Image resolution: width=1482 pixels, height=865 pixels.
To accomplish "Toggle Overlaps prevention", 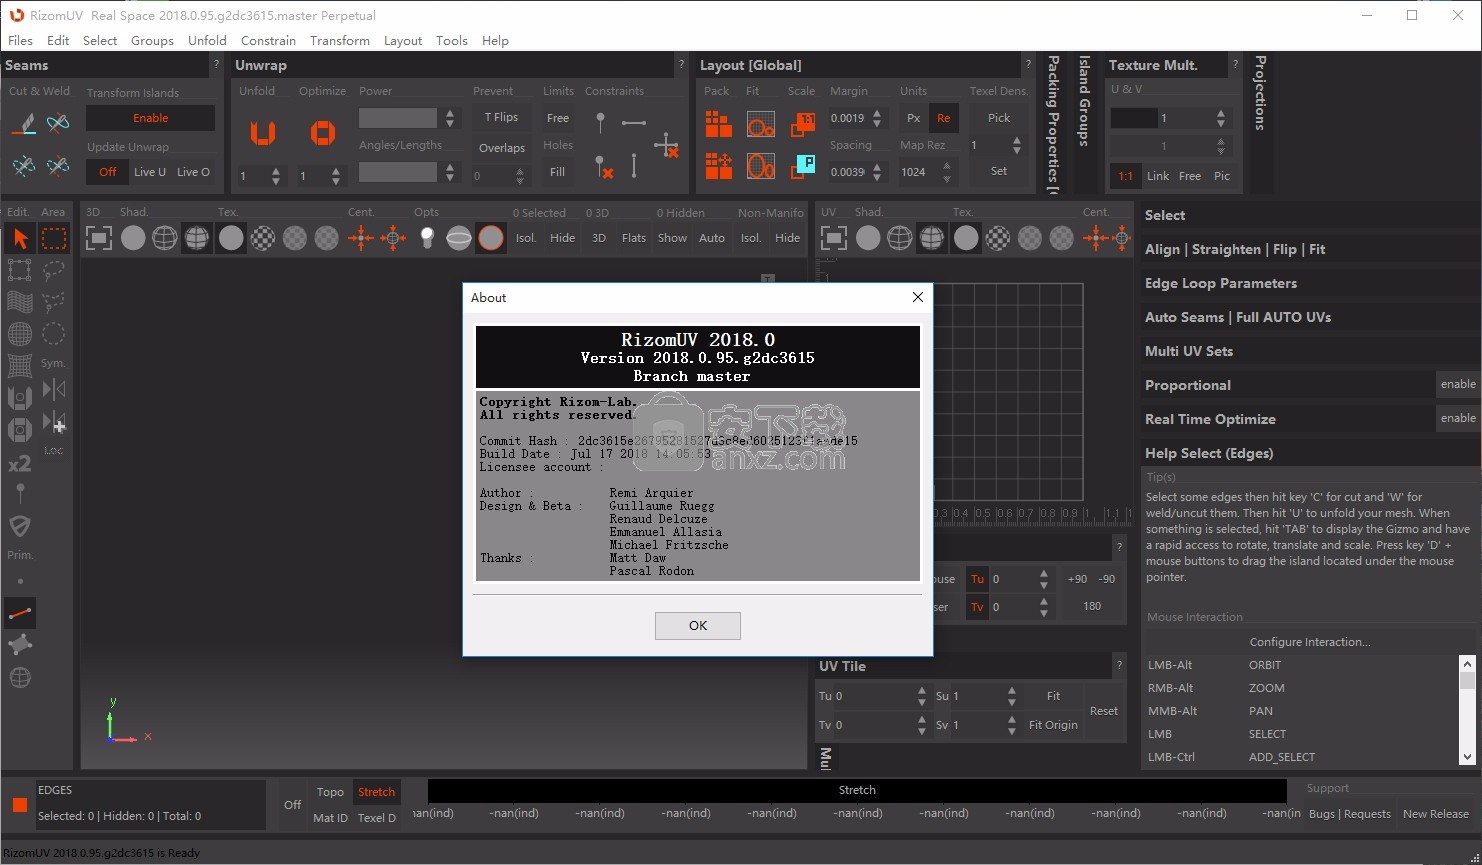I will [x=501, y=148].
